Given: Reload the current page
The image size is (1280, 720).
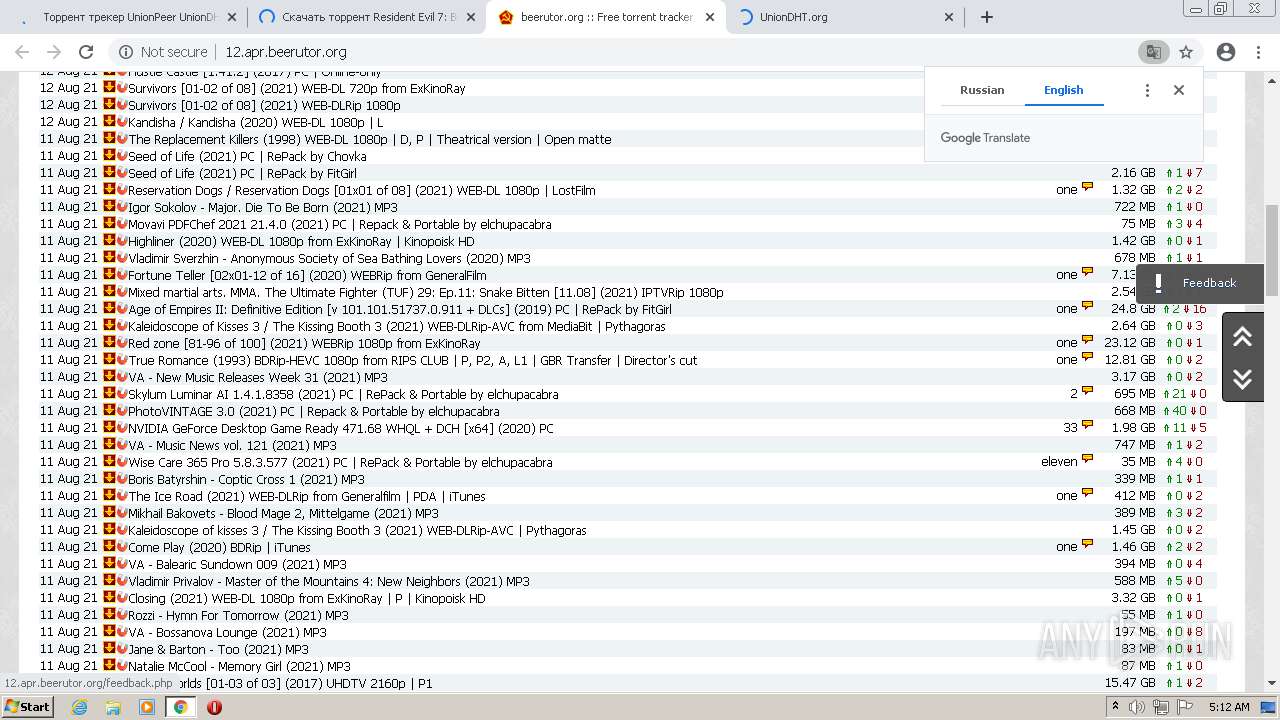Looking at the screenshot, I should 86,52.
